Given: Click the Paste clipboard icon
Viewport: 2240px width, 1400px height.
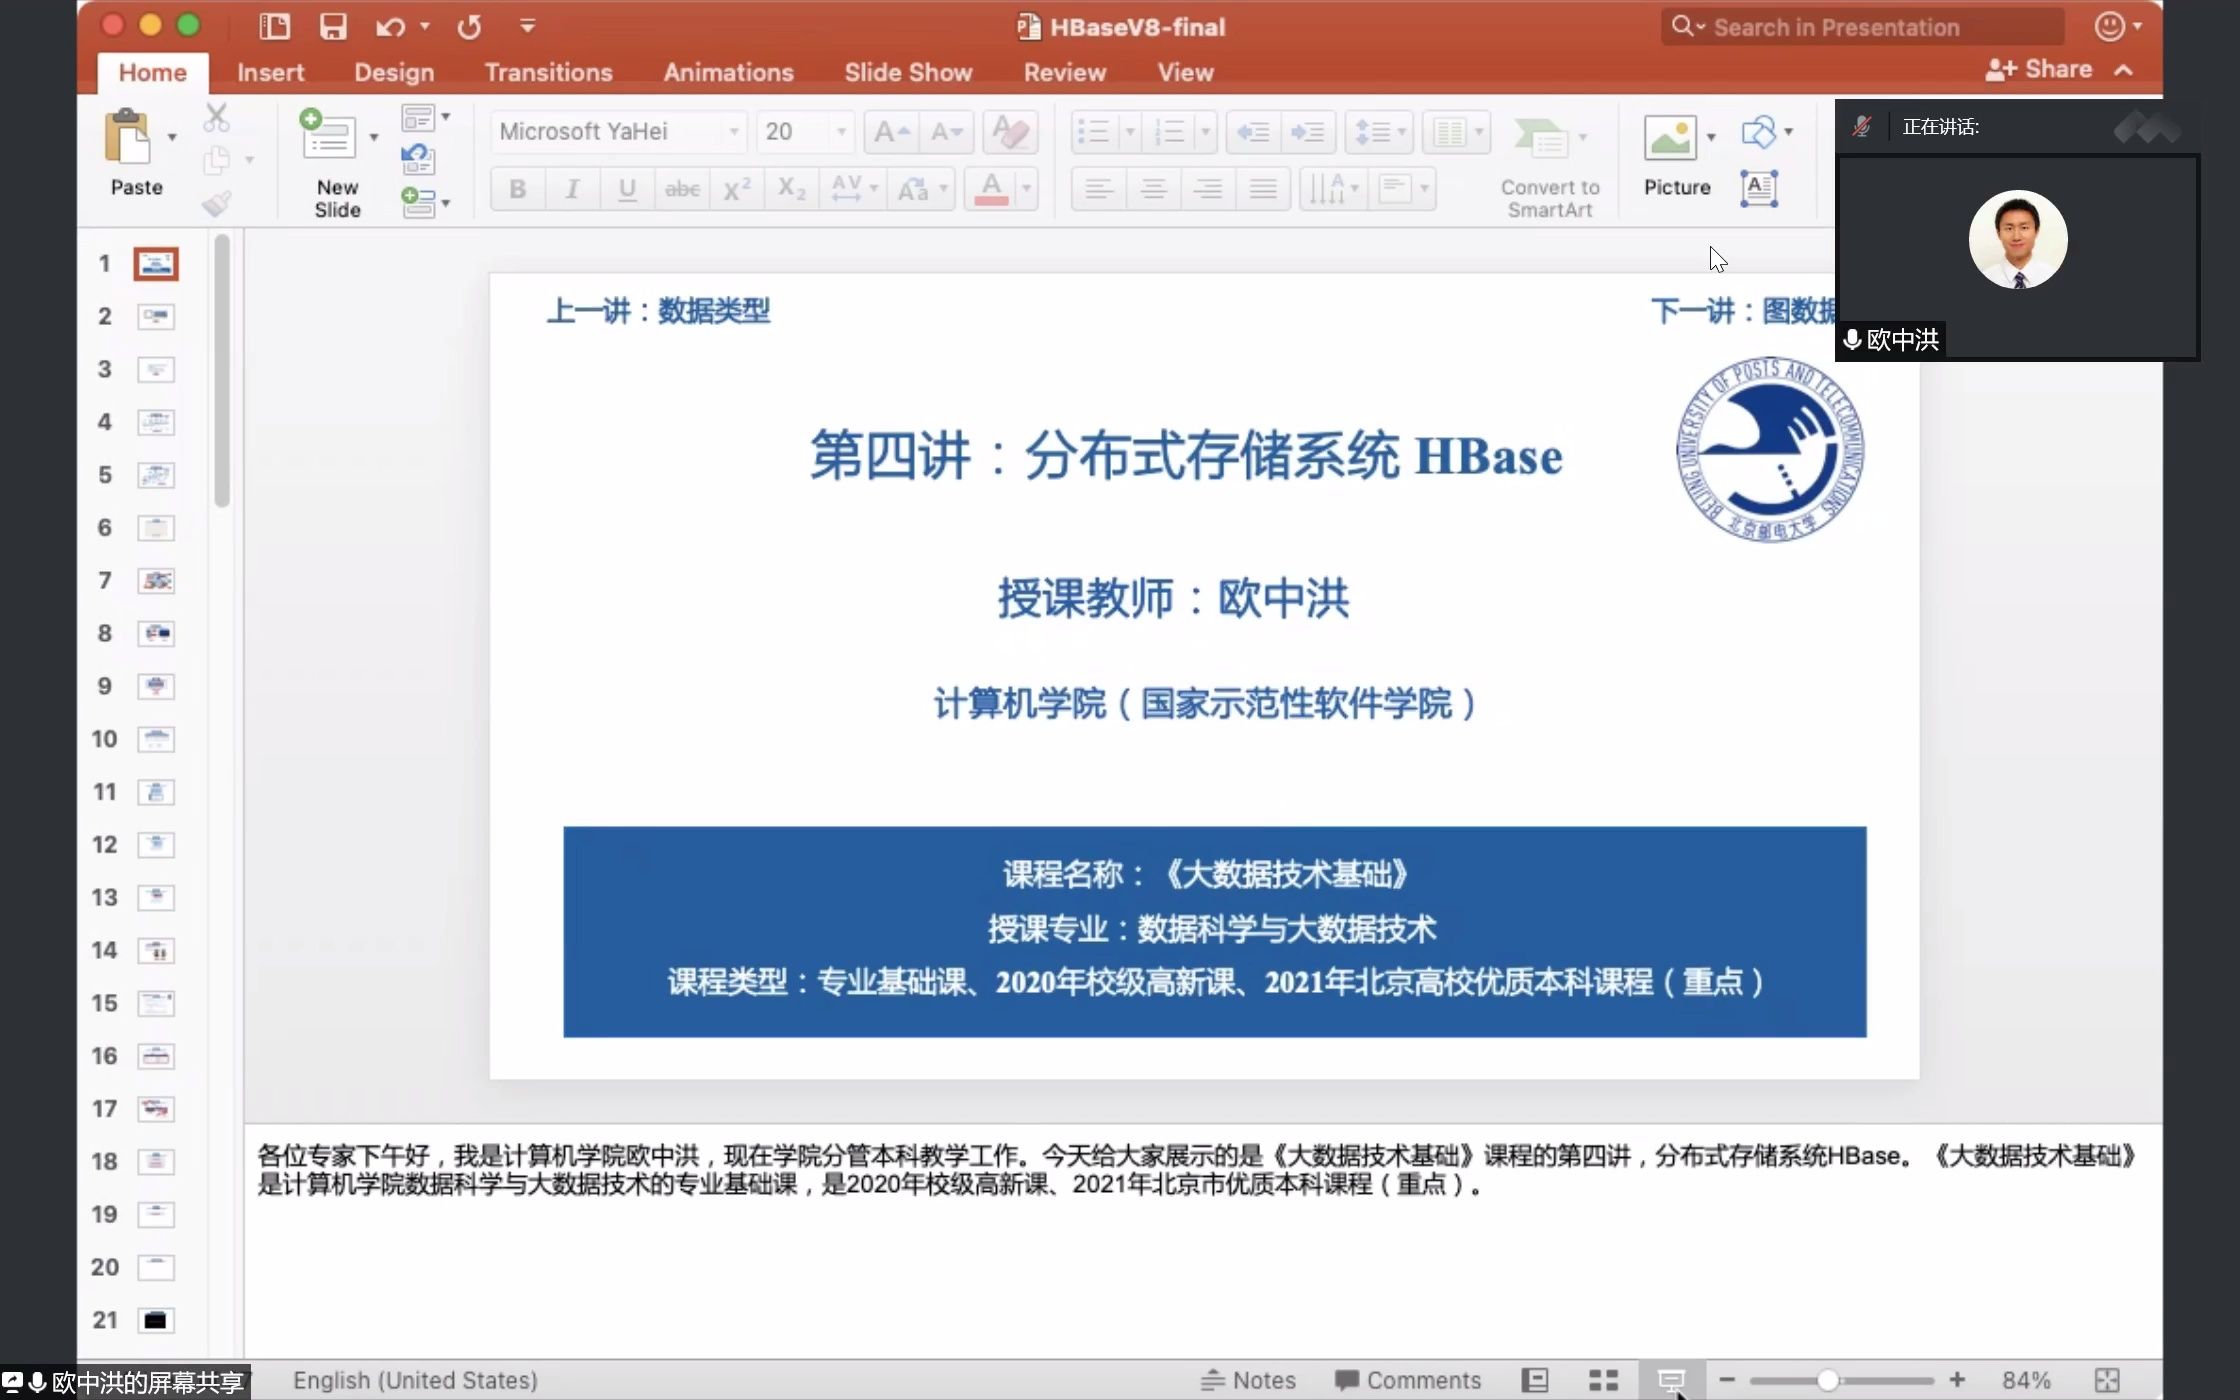Looking at the screenshot, I should point(128,137).
